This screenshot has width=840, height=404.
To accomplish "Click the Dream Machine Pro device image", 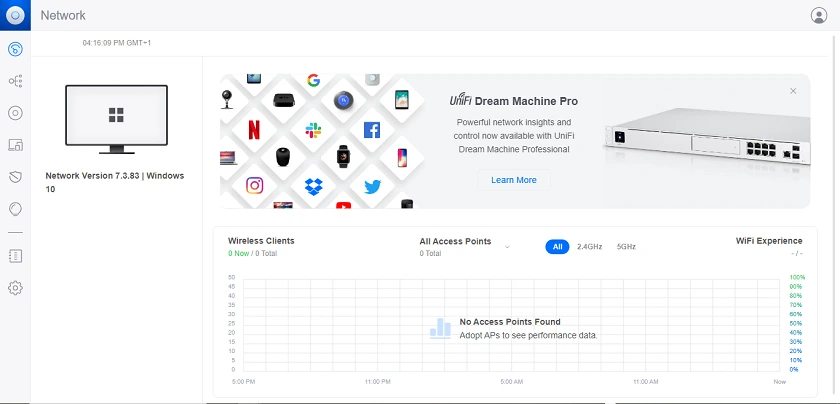I will [707, 138].
